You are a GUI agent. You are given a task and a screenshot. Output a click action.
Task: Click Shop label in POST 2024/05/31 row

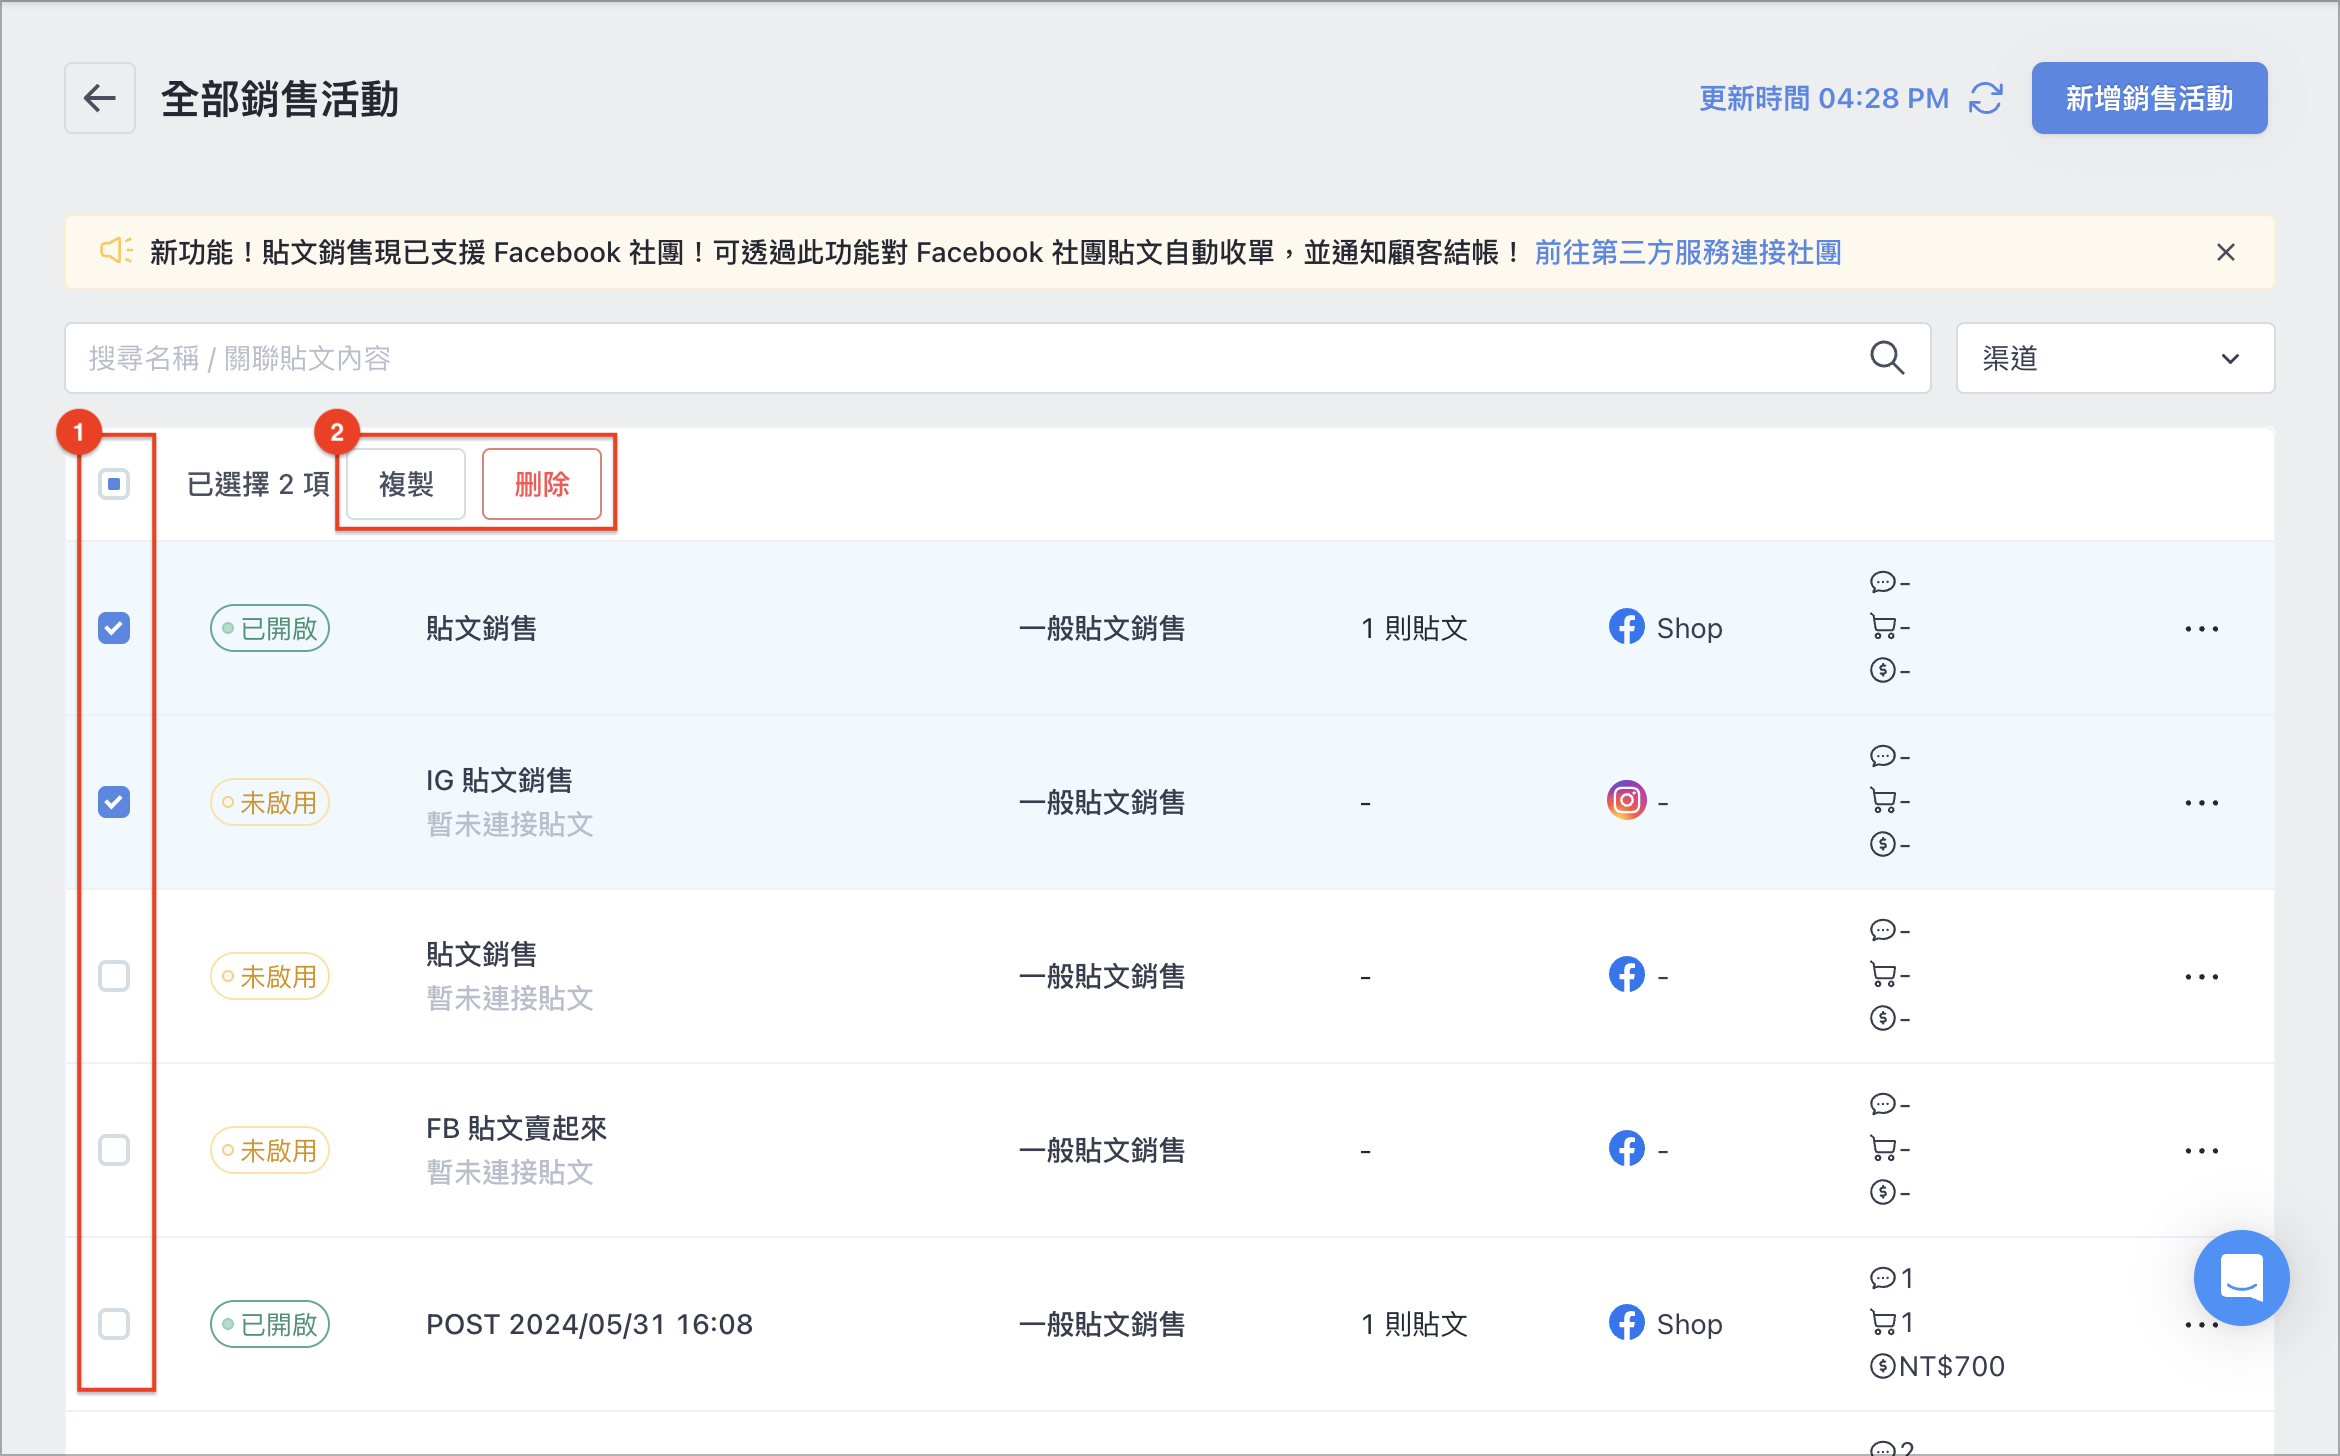click(x=1689, y=1324)
